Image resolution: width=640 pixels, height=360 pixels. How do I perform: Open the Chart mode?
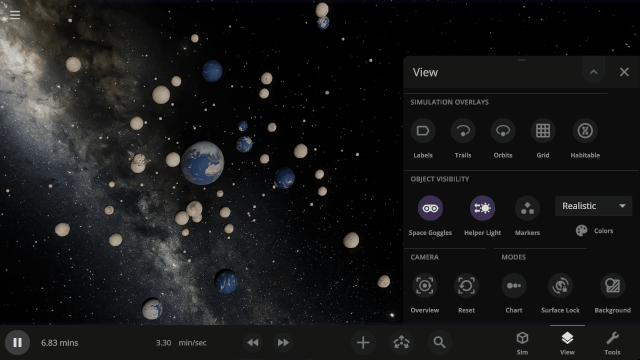pyautogui.click(x=514, y=286)
